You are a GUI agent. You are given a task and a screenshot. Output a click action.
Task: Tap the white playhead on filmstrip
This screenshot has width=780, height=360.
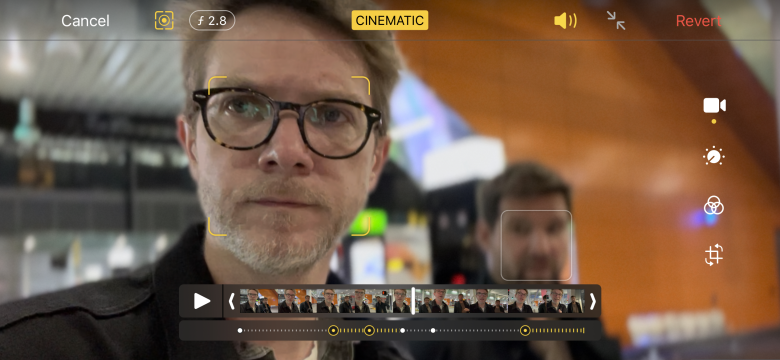pos(413,301)
